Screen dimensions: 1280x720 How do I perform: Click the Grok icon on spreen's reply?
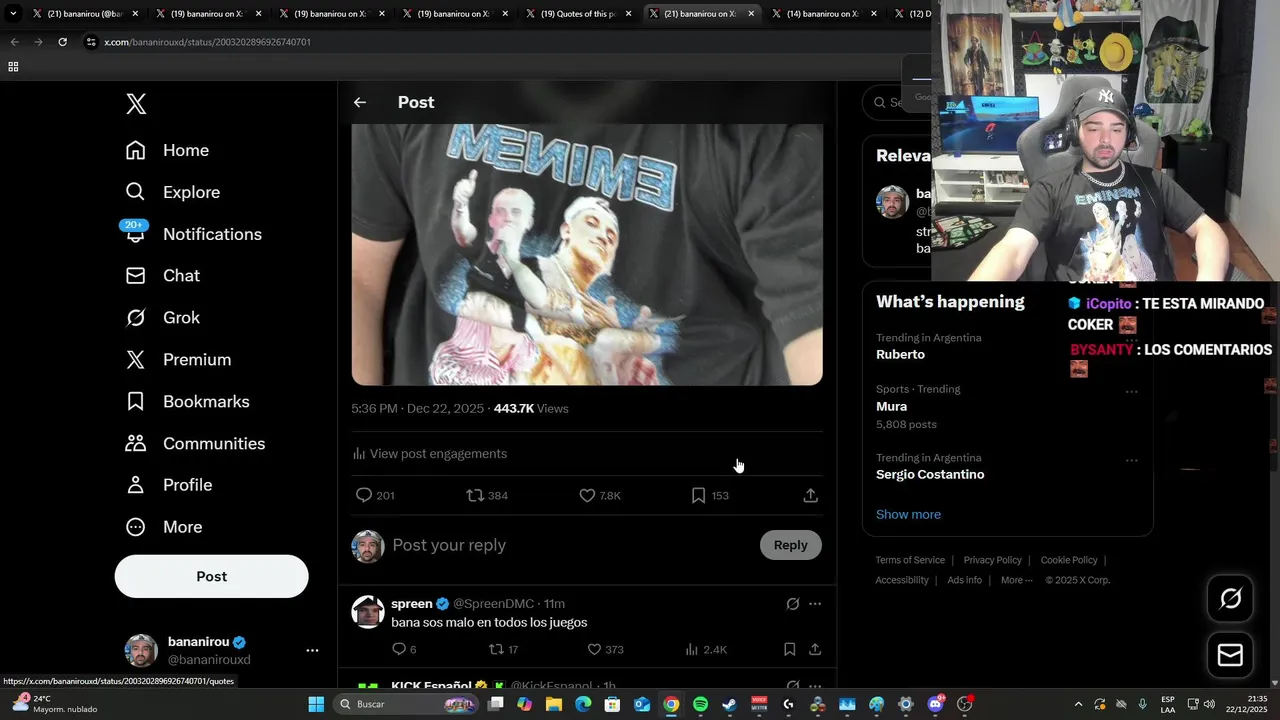click(x=793, y=604)
